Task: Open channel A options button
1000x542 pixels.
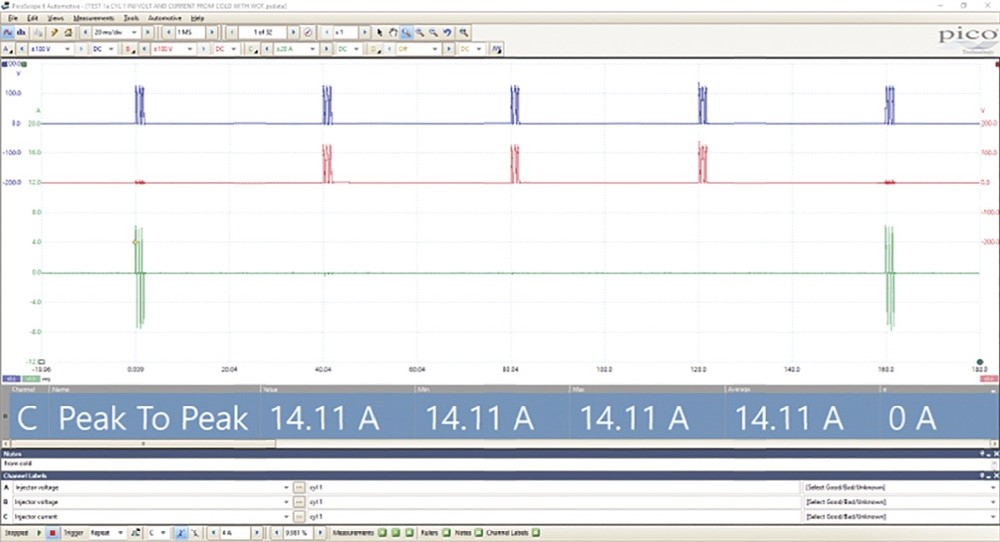Action: [x=8, y=48]
